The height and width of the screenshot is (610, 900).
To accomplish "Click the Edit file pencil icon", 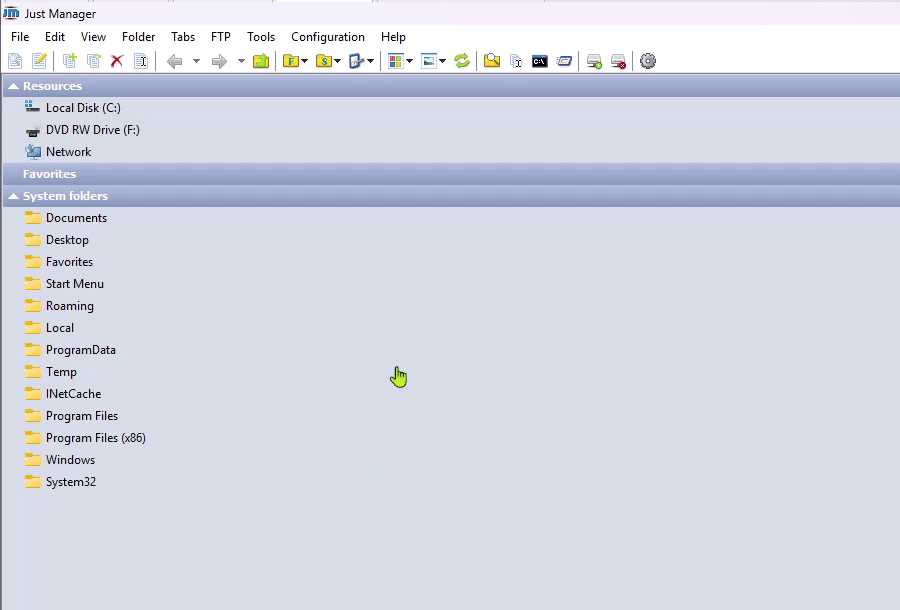I will pyautogui.click(x=39, y=61).
